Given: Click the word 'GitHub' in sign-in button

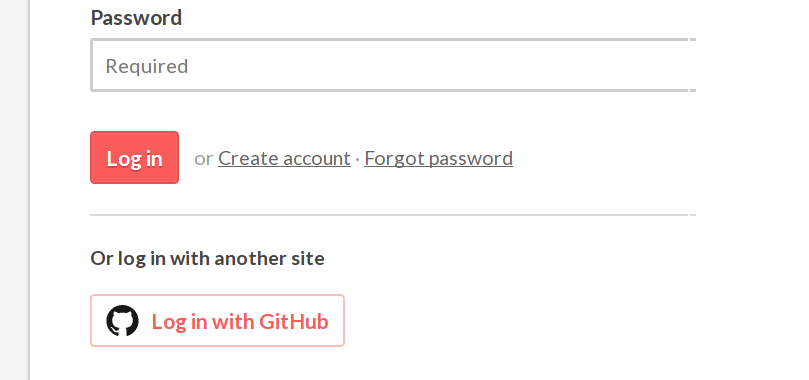Looking at the screenshot, I should [294, 321].
